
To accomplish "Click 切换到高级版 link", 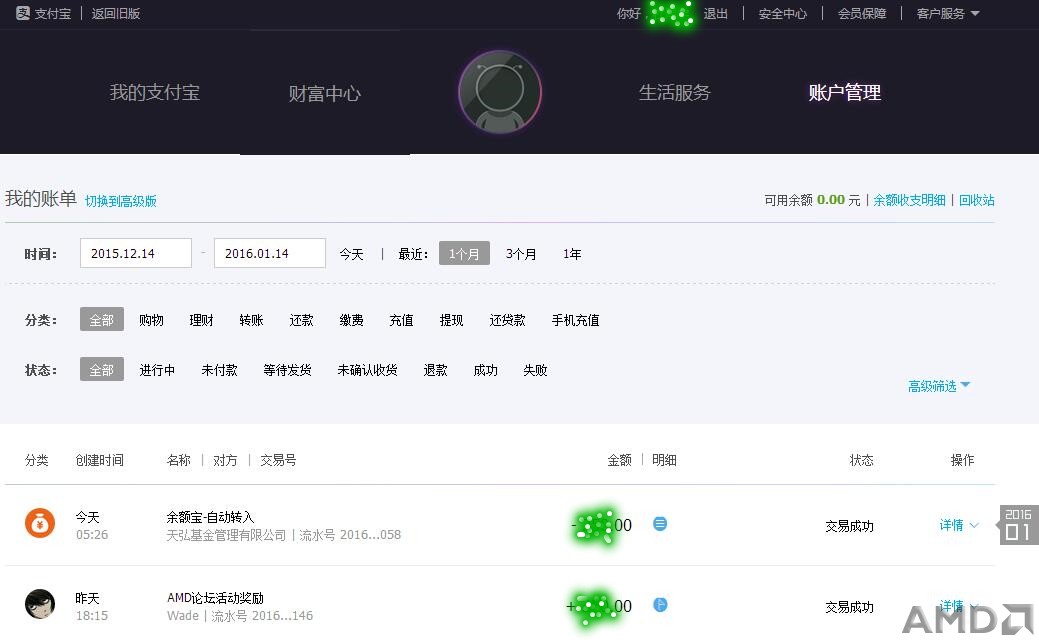I will point(121,201).
